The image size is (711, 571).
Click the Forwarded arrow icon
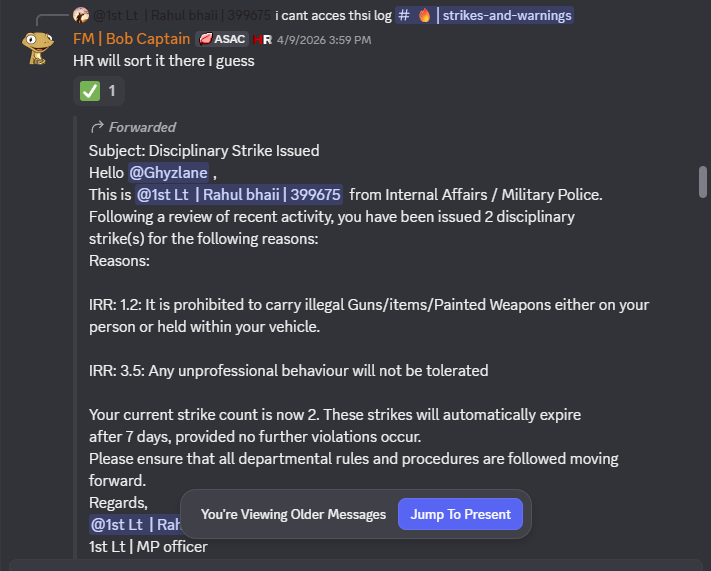point(97,127)
